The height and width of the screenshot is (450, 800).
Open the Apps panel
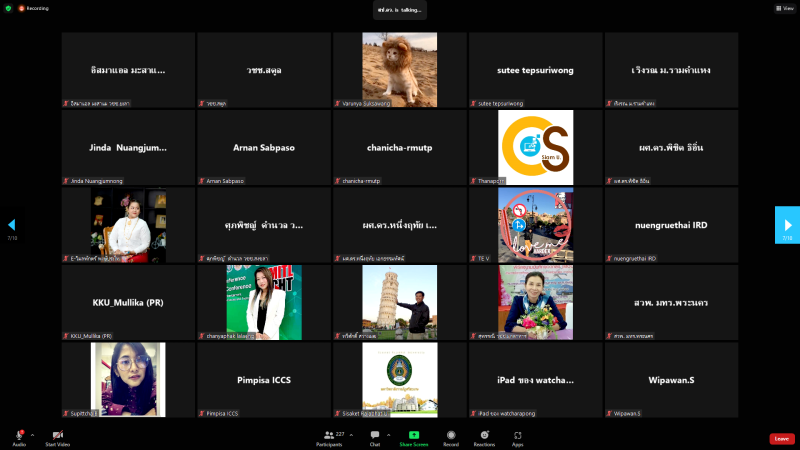coord(518,437)
